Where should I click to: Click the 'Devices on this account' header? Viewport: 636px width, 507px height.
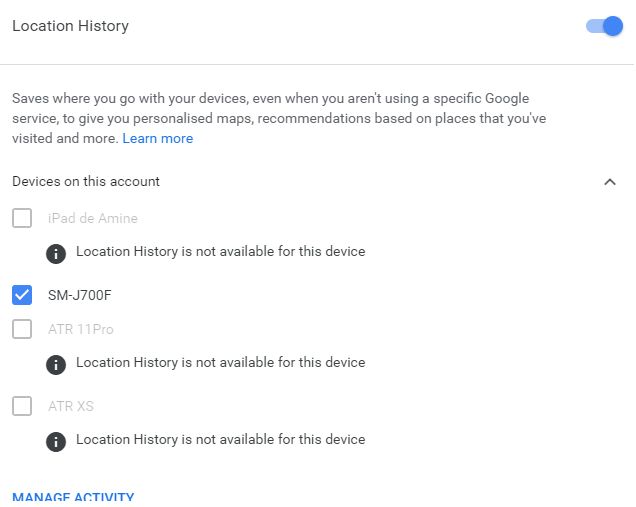pyautogui.click(x=86, y=182)
